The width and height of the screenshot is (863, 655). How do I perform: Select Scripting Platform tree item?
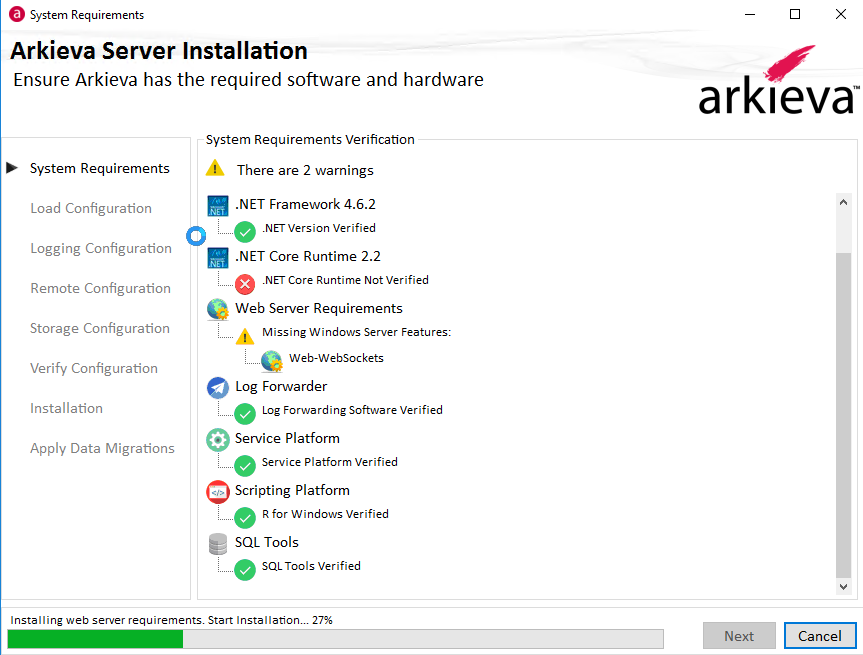click(x=292, y=490)
